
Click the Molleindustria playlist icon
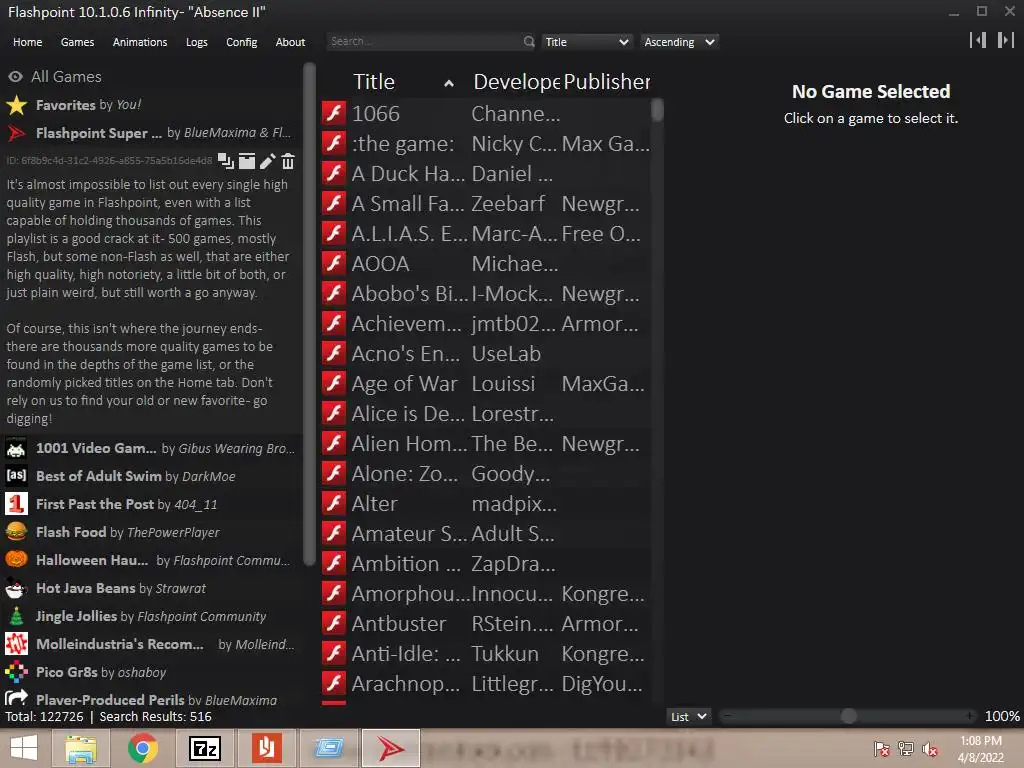tap(16, 644)
